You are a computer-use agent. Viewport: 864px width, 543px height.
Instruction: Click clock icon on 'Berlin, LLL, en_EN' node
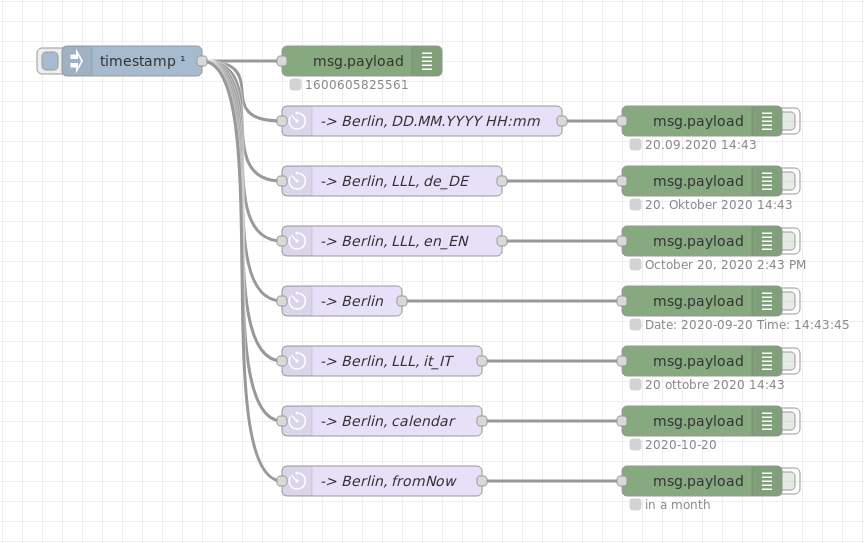point(297,241)
